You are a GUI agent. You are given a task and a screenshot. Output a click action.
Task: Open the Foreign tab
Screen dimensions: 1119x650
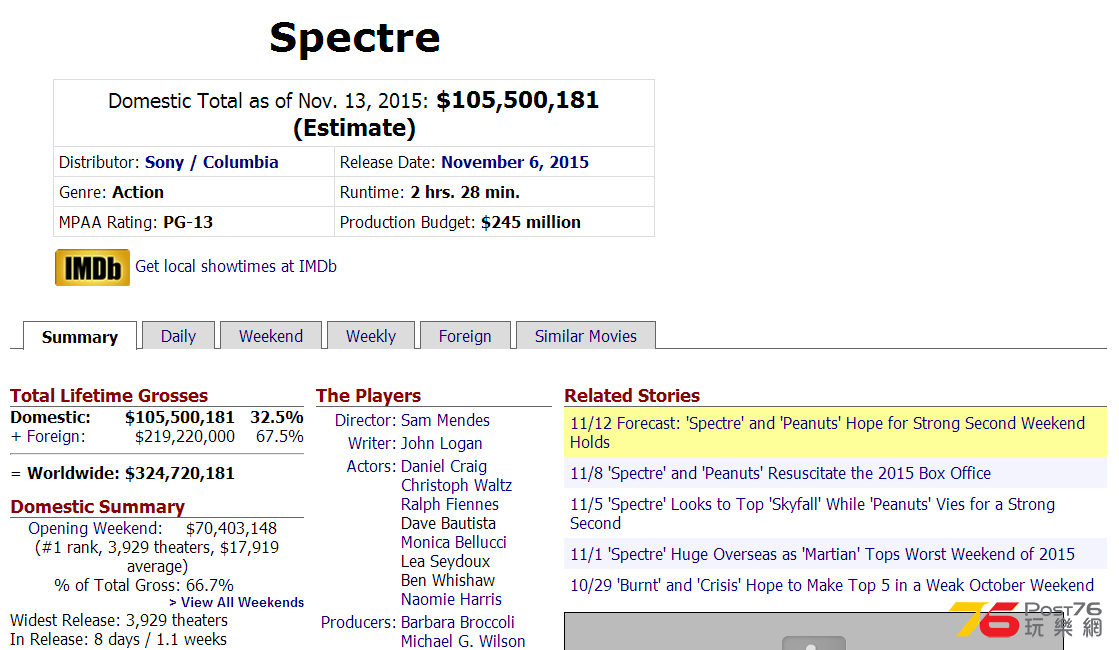coord(465,335)
